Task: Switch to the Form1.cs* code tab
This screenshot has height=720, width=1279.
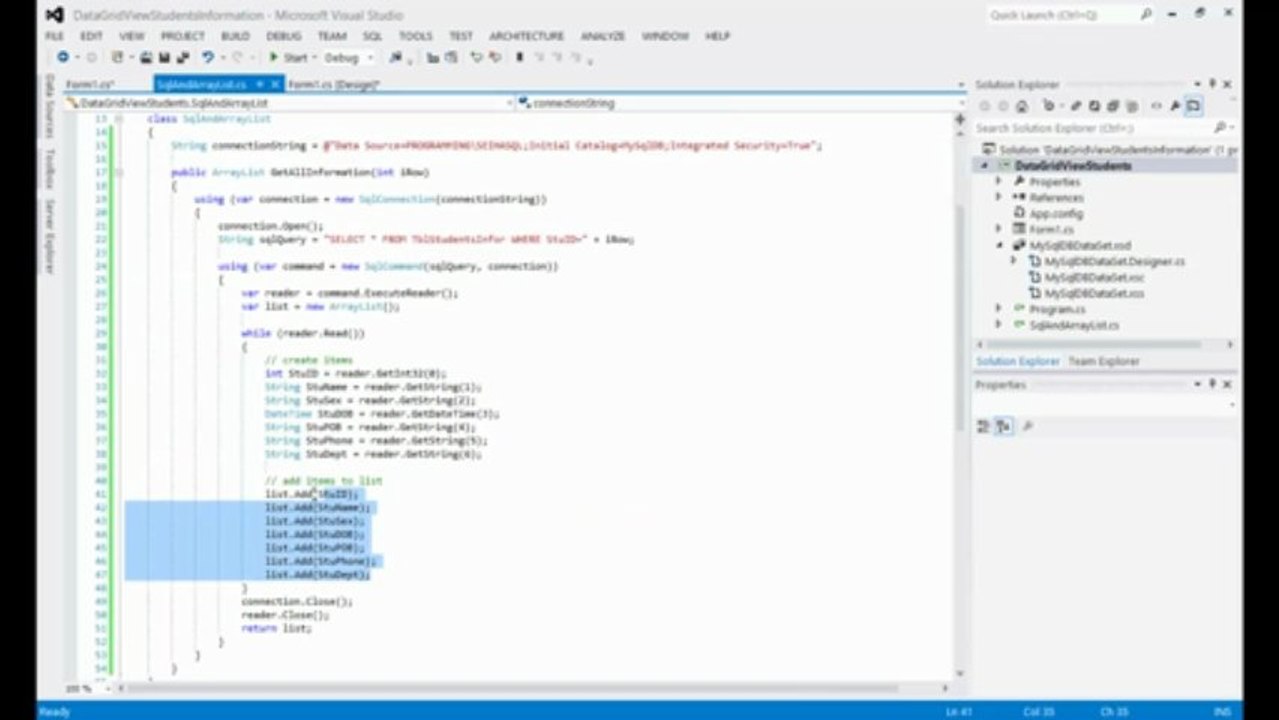Action: click(x=90, y=85)
